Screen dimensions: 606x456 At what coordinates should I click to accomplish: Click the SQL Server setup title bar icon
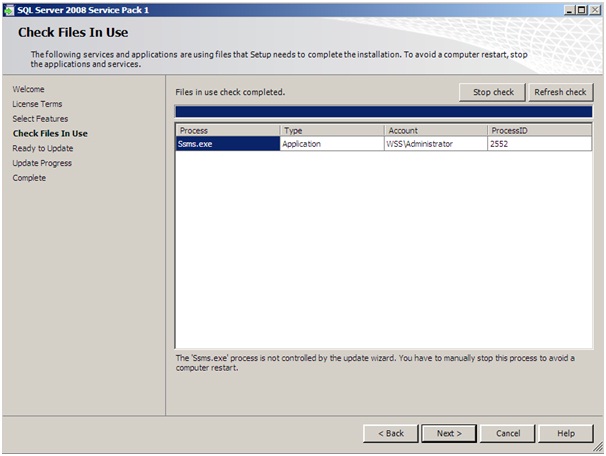tap(9, 10)
